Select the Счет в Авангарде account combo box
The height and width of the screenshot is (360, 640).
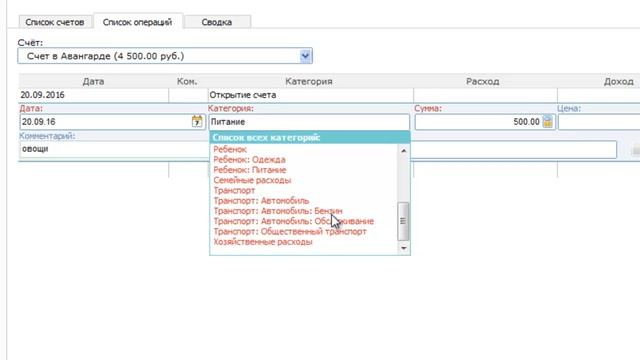click(x=165, y=56)
